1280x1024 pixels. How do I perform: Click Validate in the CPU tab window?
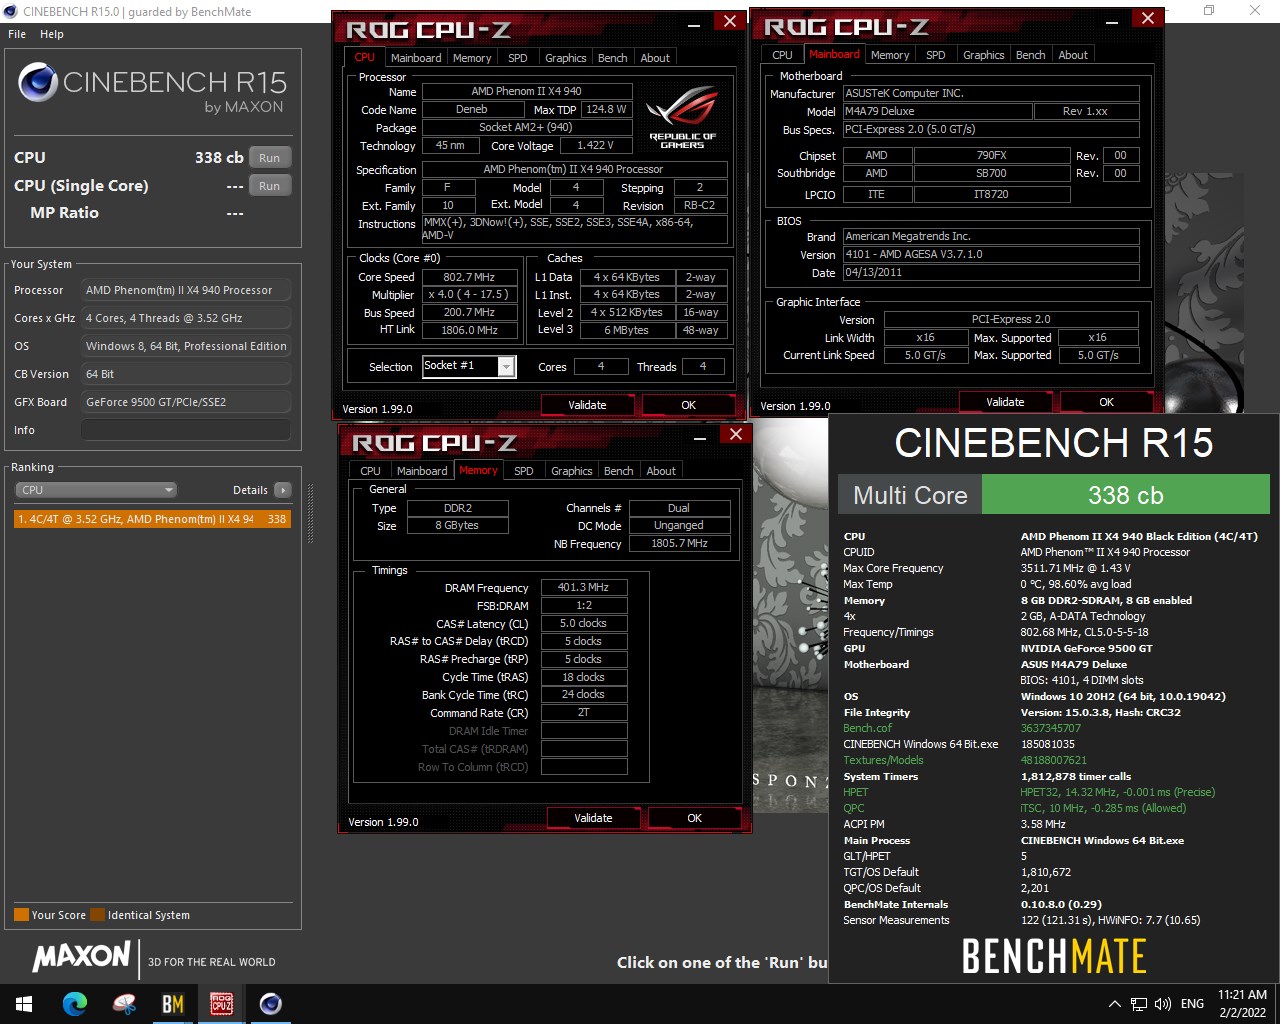[587, 405]
